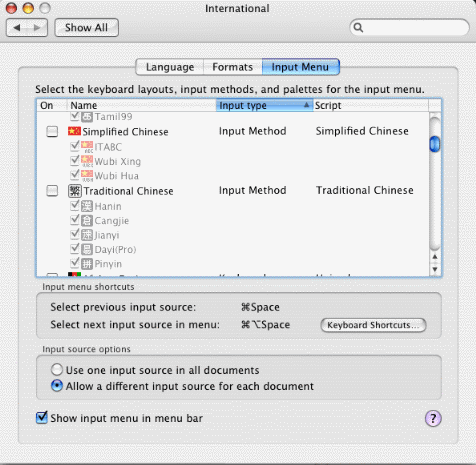
Task: Toggle the Tamil99 checkbox
Action: click(75, 116)
